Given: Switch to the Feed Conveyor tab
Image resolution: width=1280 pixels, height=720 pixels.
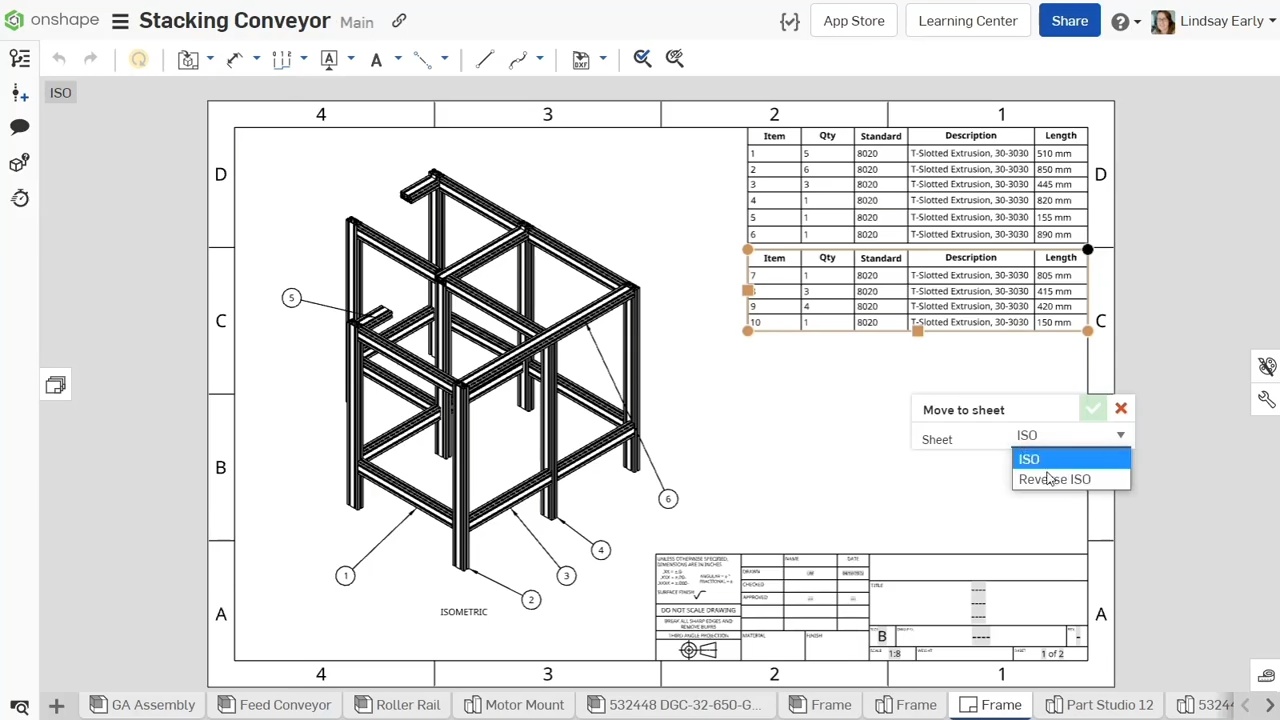Looking at the screenshot, I should pyautogui.click(x=274, y=705).
